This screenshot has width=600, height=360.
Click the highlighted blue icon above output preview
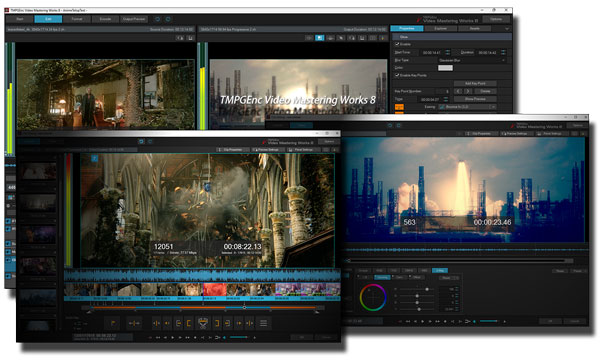(320, 38)
